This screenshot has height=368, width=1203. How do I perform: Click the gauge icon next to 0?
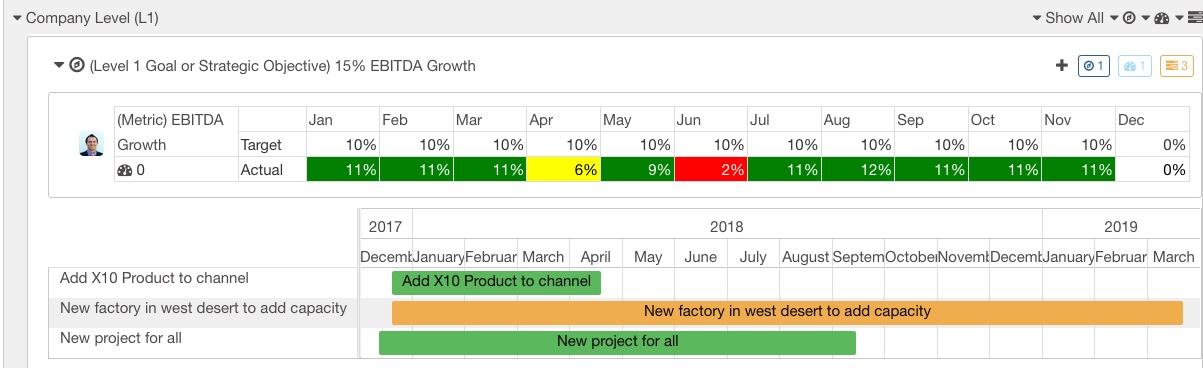pos(125,170)
